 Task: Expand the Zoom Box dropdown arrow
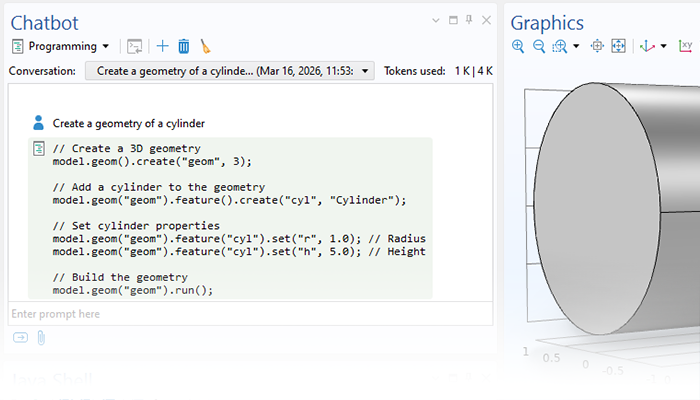pyautogui.click(x=576, y=46)
